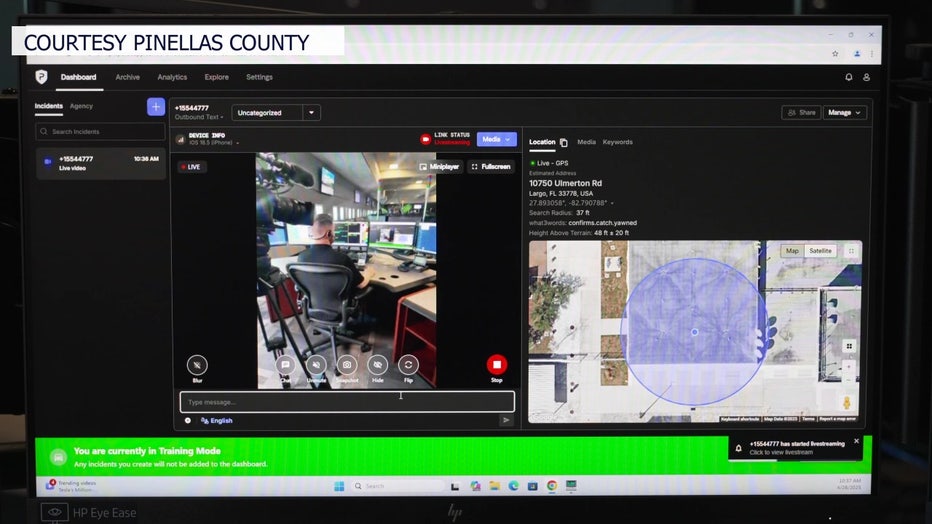
Task: Focus the Search Incidents field
Action: pyautogui.click(x=100, y=131)
